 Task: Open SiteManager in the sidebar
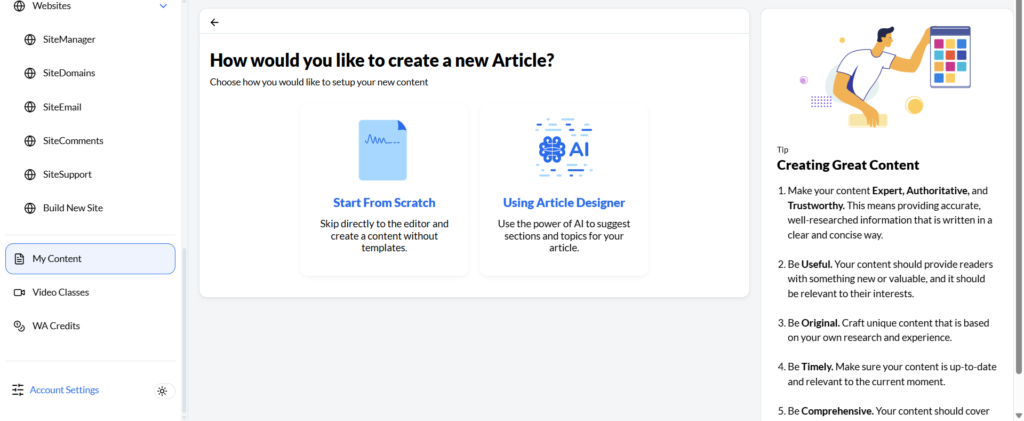[69, 39]
